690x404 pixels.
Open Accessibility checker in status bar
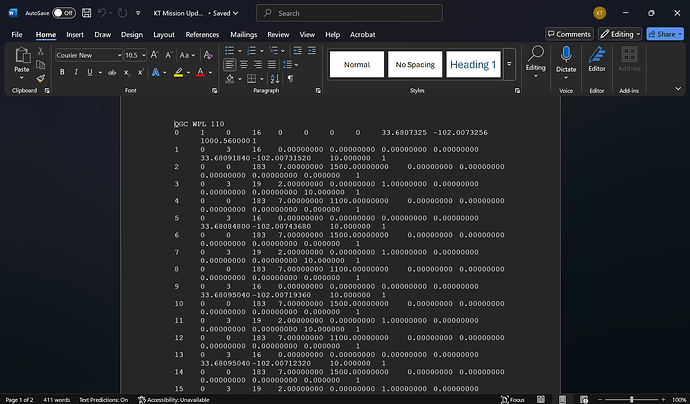174,400
